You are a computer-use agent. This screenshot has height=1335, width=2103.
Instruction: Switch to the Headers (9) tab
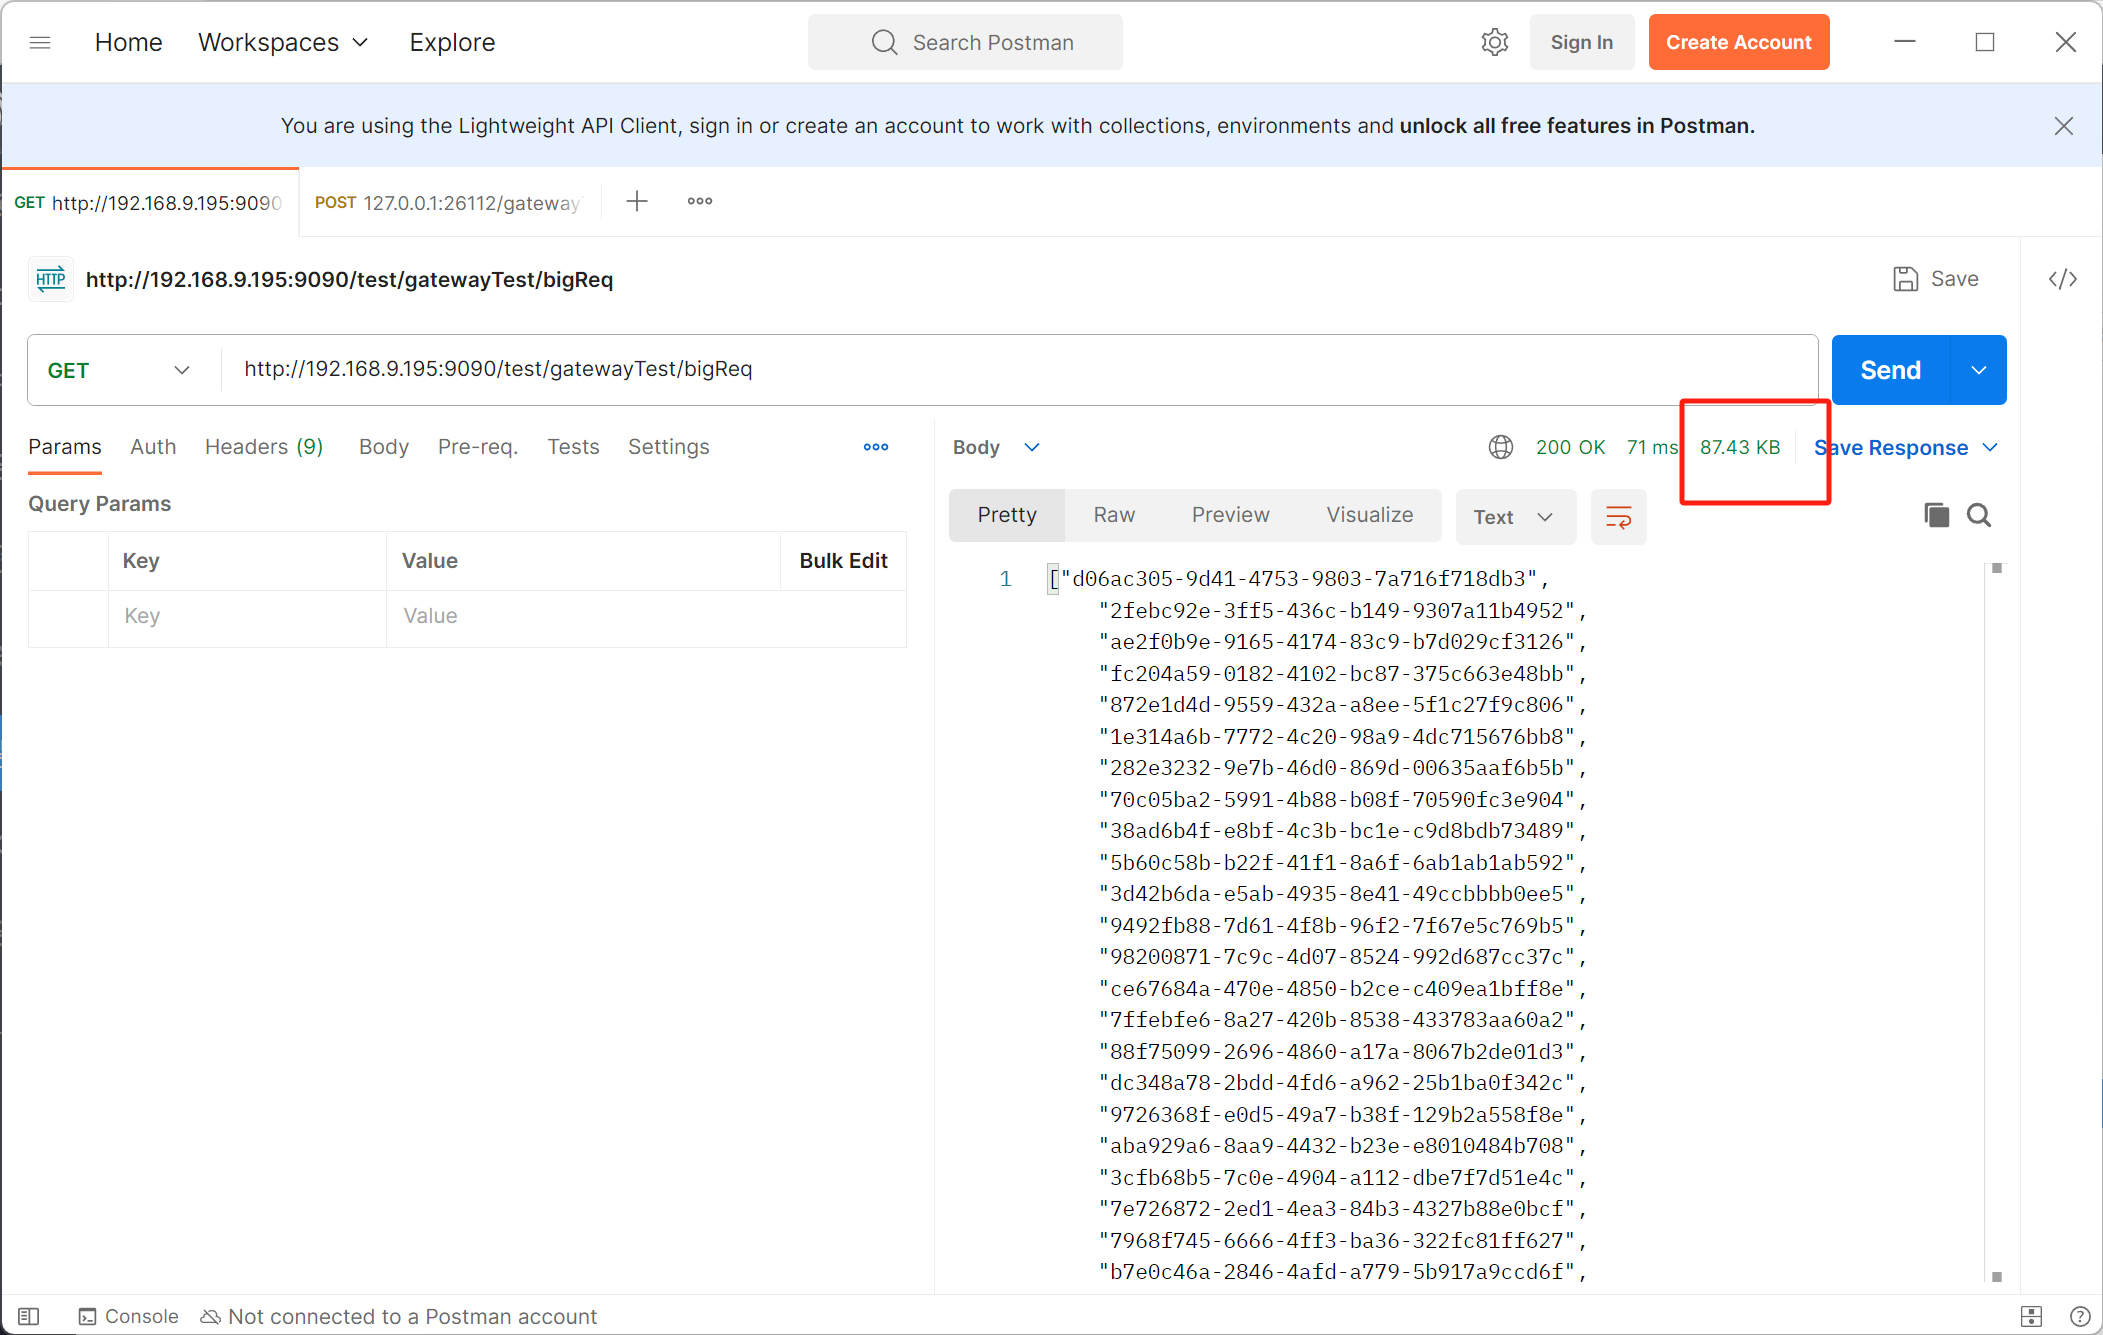click(264, 447)
